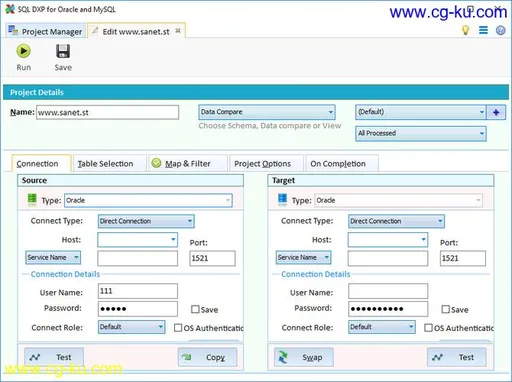512x382 pixels.
Task: Select the Connection tab
Action: coord(41,163)
